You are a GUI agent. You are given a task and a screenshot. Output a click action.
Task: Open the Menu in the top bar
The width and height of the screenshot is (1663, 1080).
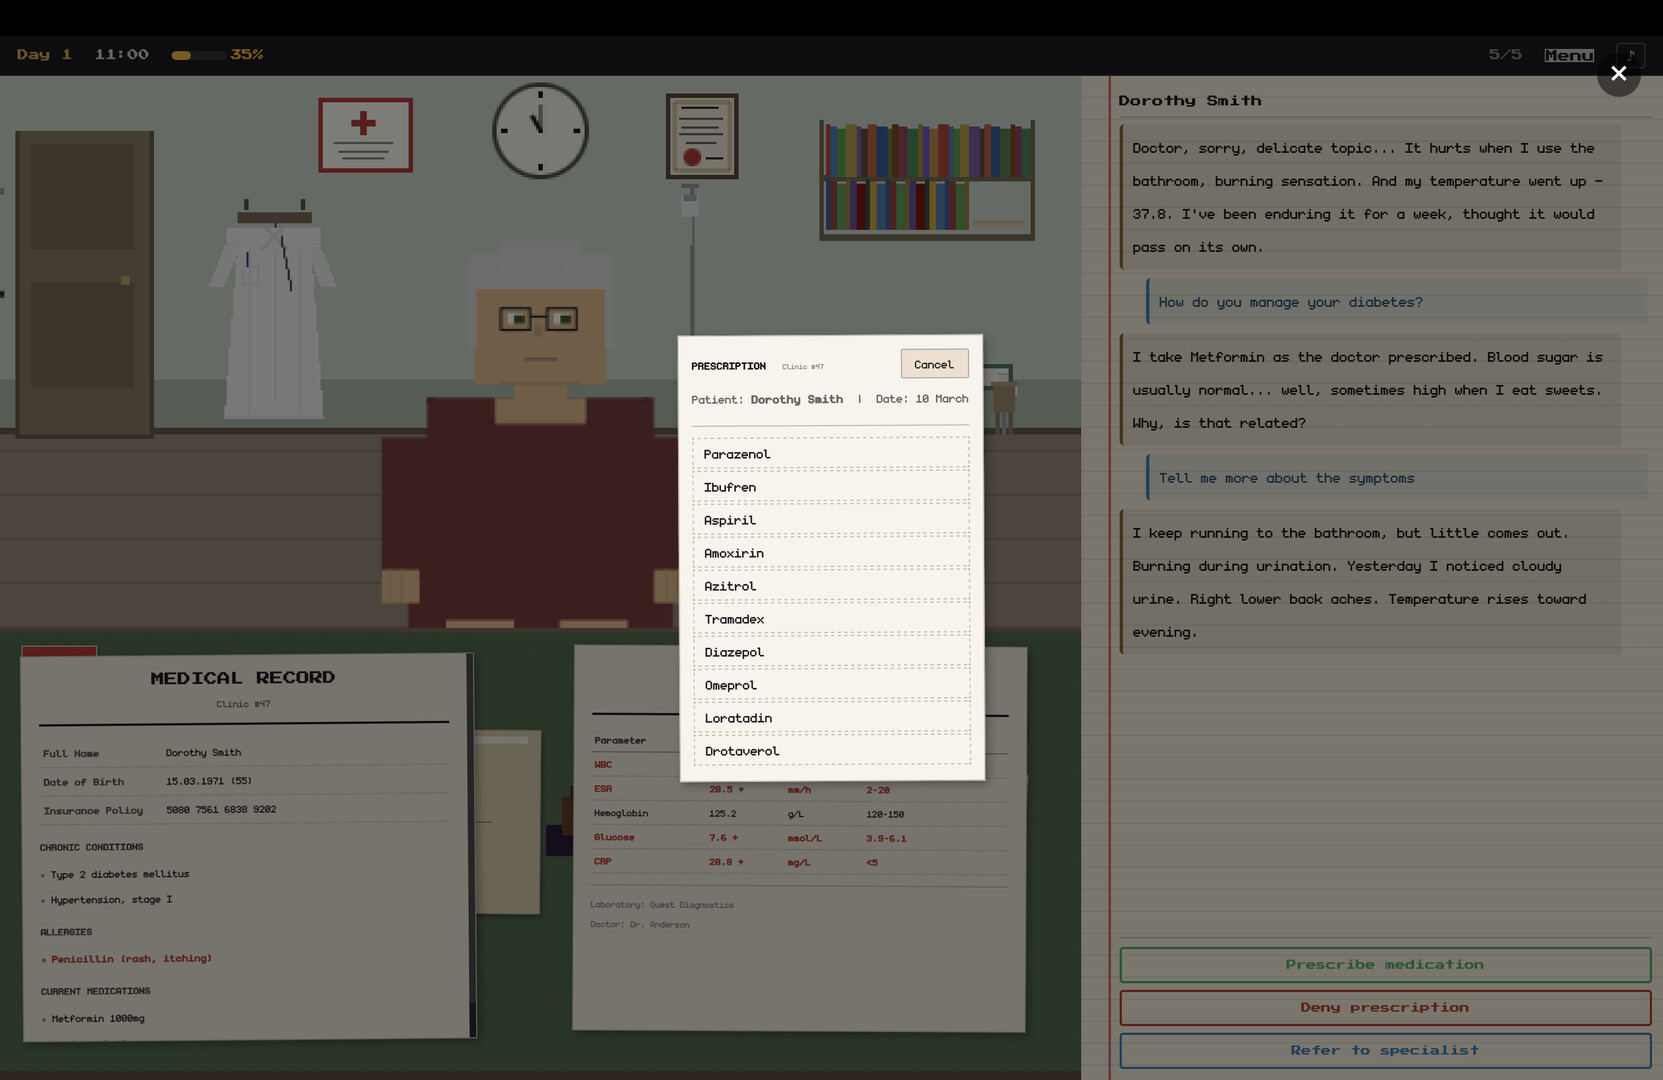[1568, 55]
